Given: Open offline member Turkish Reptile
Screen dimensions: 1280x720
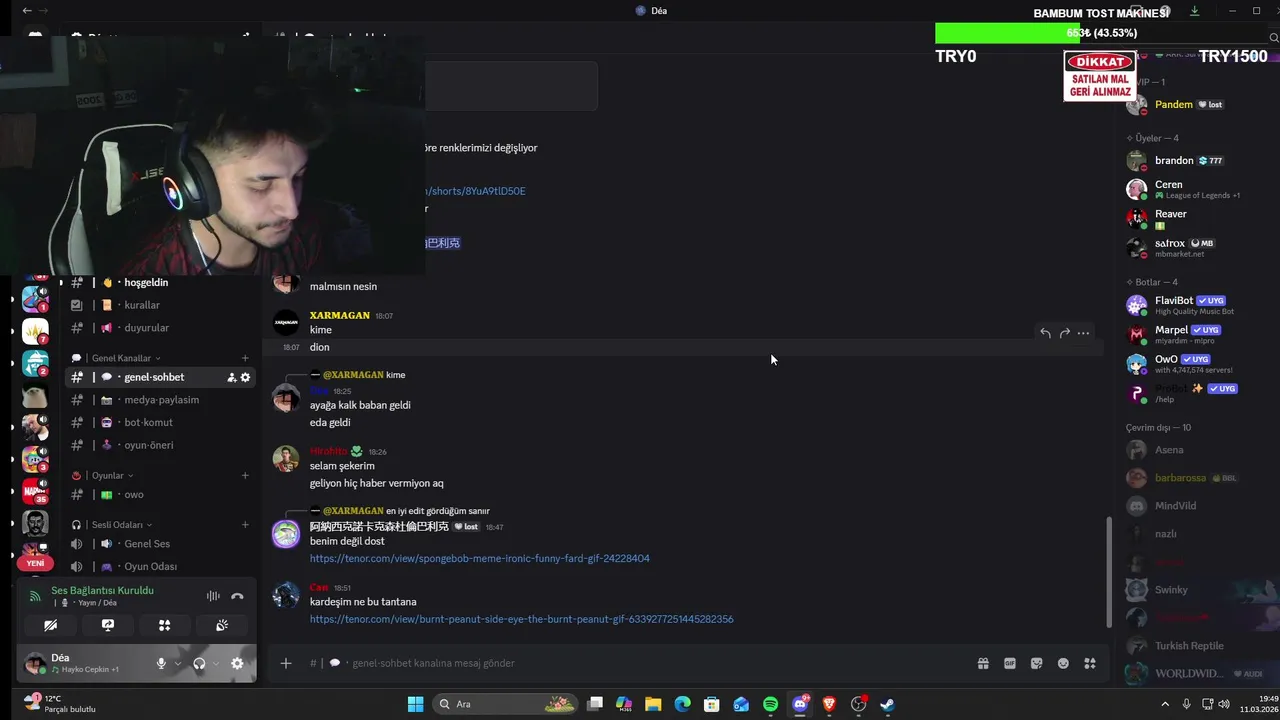Looking at the screenshot, I should point(1196,646).
